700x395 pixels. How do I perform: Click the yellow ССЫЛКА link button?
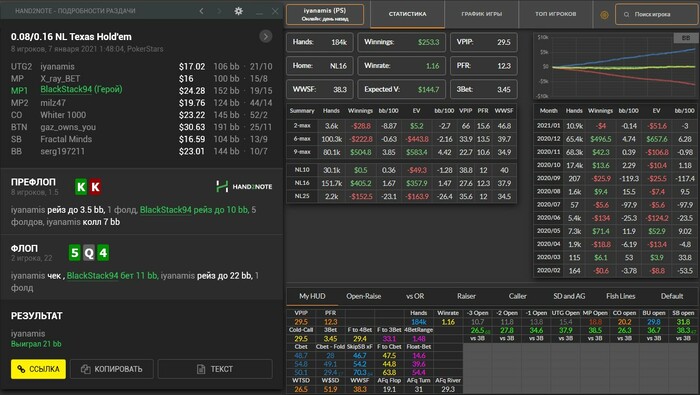(38, 369)
